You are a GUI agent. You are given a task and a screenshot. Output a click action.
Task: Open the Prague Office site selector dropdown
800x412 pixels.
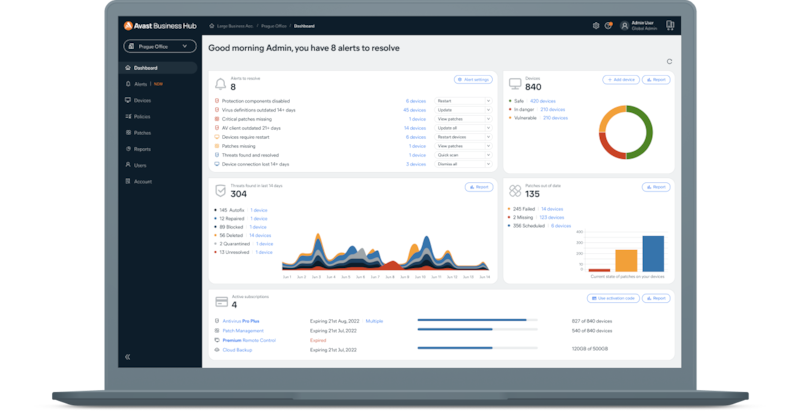tap(160, 46)
